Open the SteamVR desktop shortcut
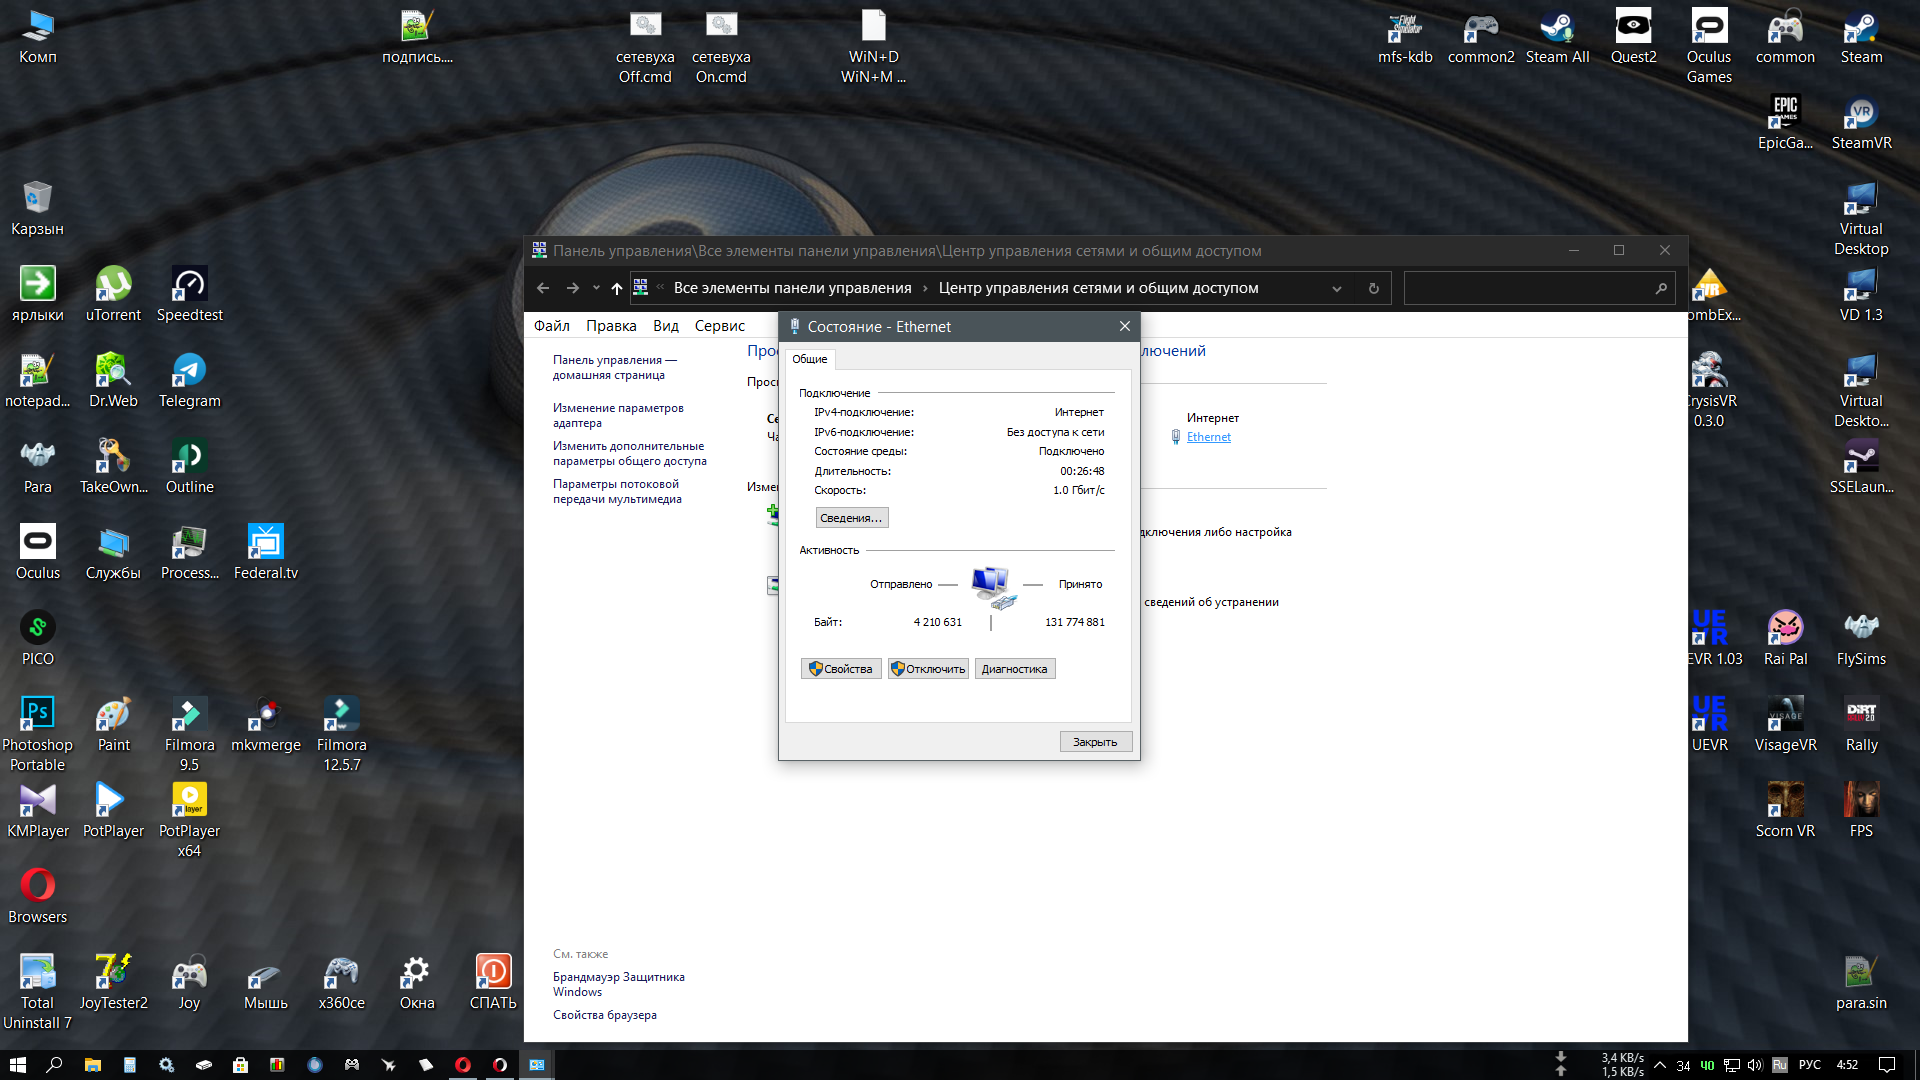Screen dimensions: 1920x1080 pos(1860,113)
